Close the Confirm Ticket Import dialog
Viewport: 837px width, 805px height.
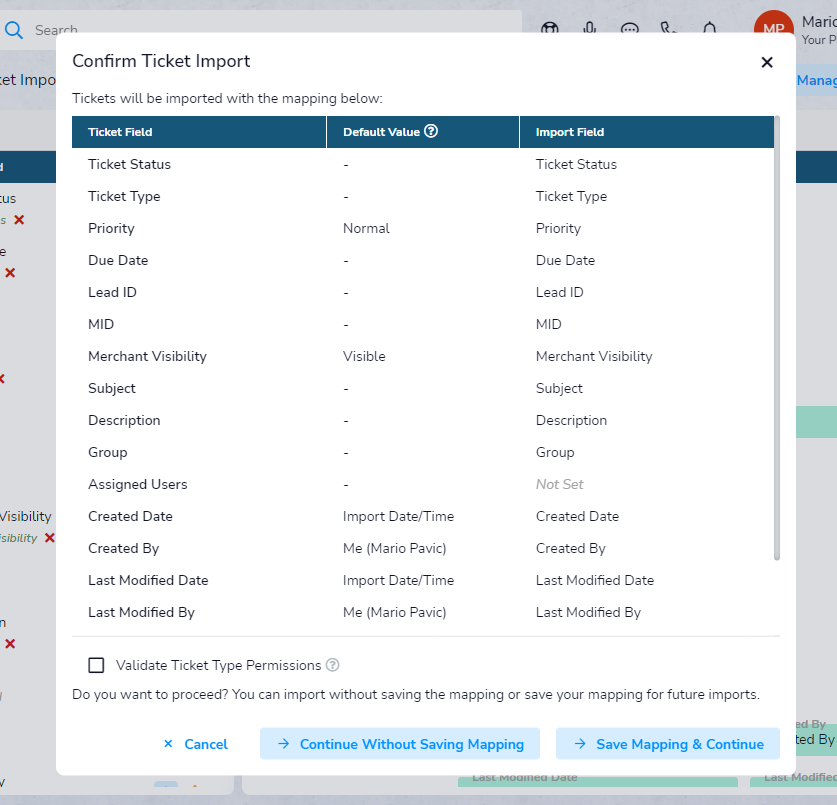coord(767,62)
